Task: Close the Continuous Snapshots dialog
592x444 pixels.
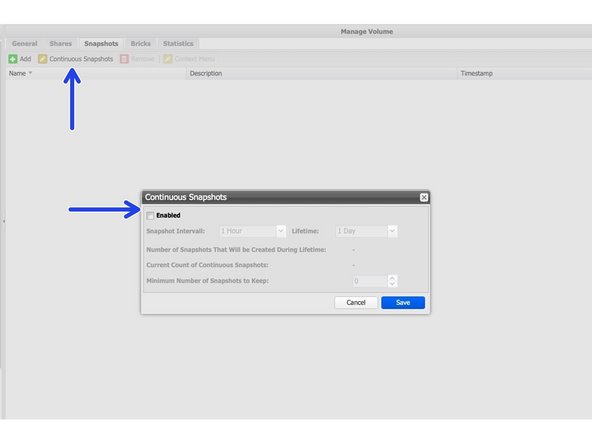Action: coord(424,197)
